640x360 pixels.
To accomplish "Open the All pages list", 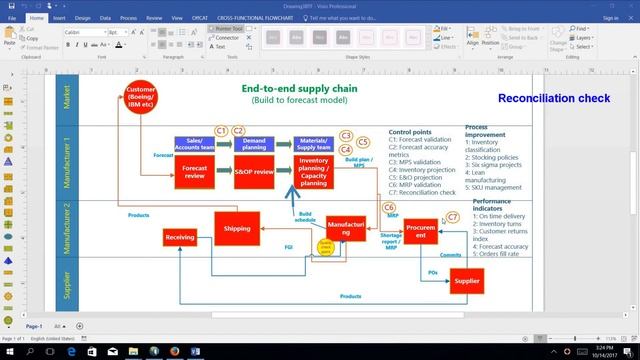I will 60,326.
